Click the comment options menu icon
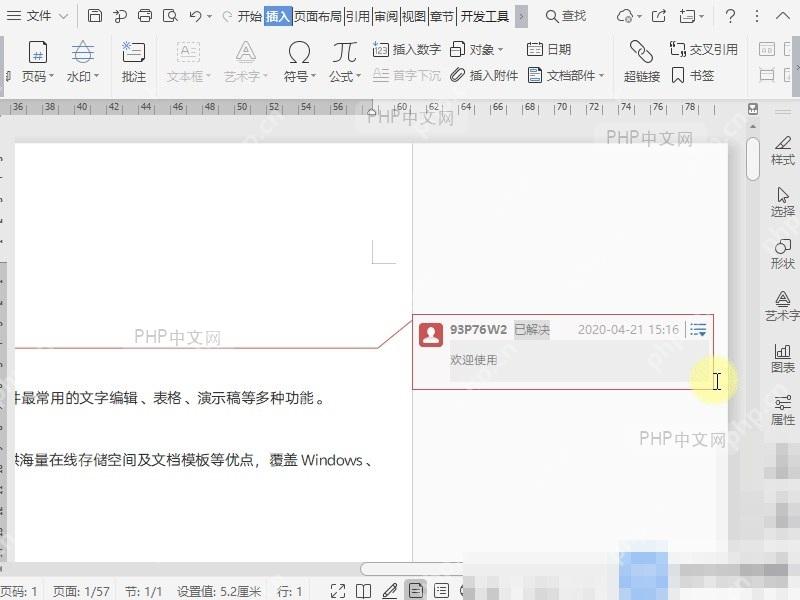Viewport: 800px width, 600px height. point(698,330)
